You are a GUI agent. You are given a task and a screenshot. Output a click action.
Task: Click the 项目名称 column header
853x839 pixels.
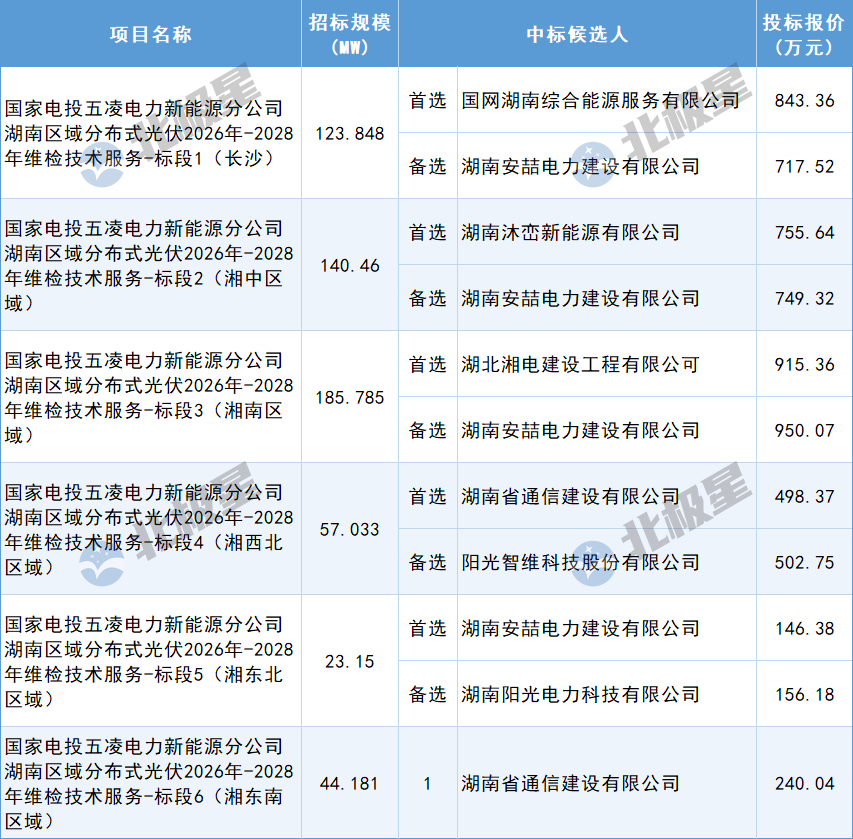[151, 34]
